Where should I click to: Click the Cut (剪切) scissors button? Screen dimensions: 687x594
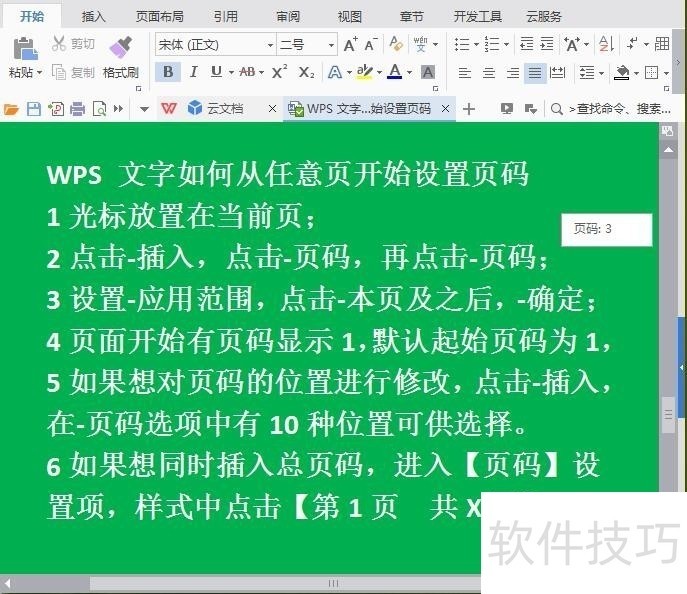pos(73,44)
